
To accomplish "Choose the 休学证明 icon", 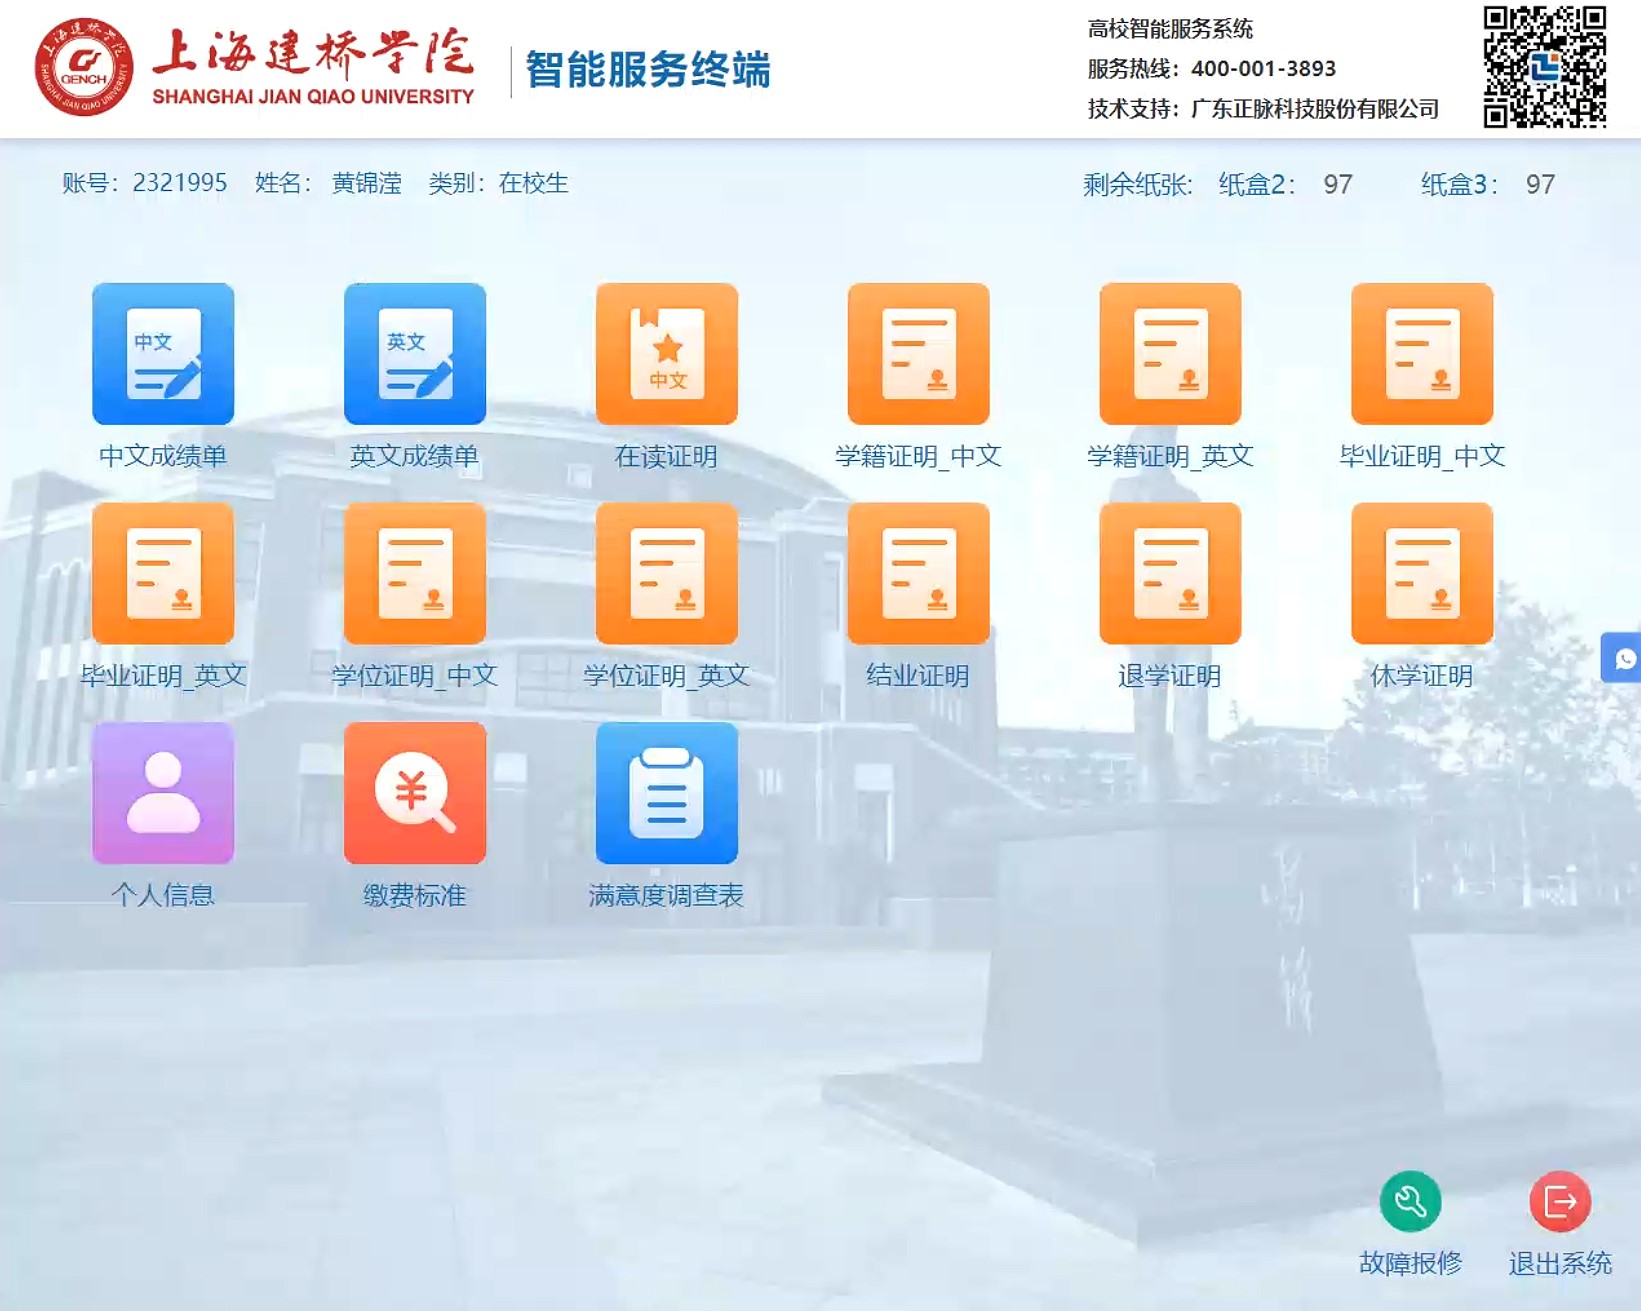I will pyautogui.click(x=1422, y=574).
